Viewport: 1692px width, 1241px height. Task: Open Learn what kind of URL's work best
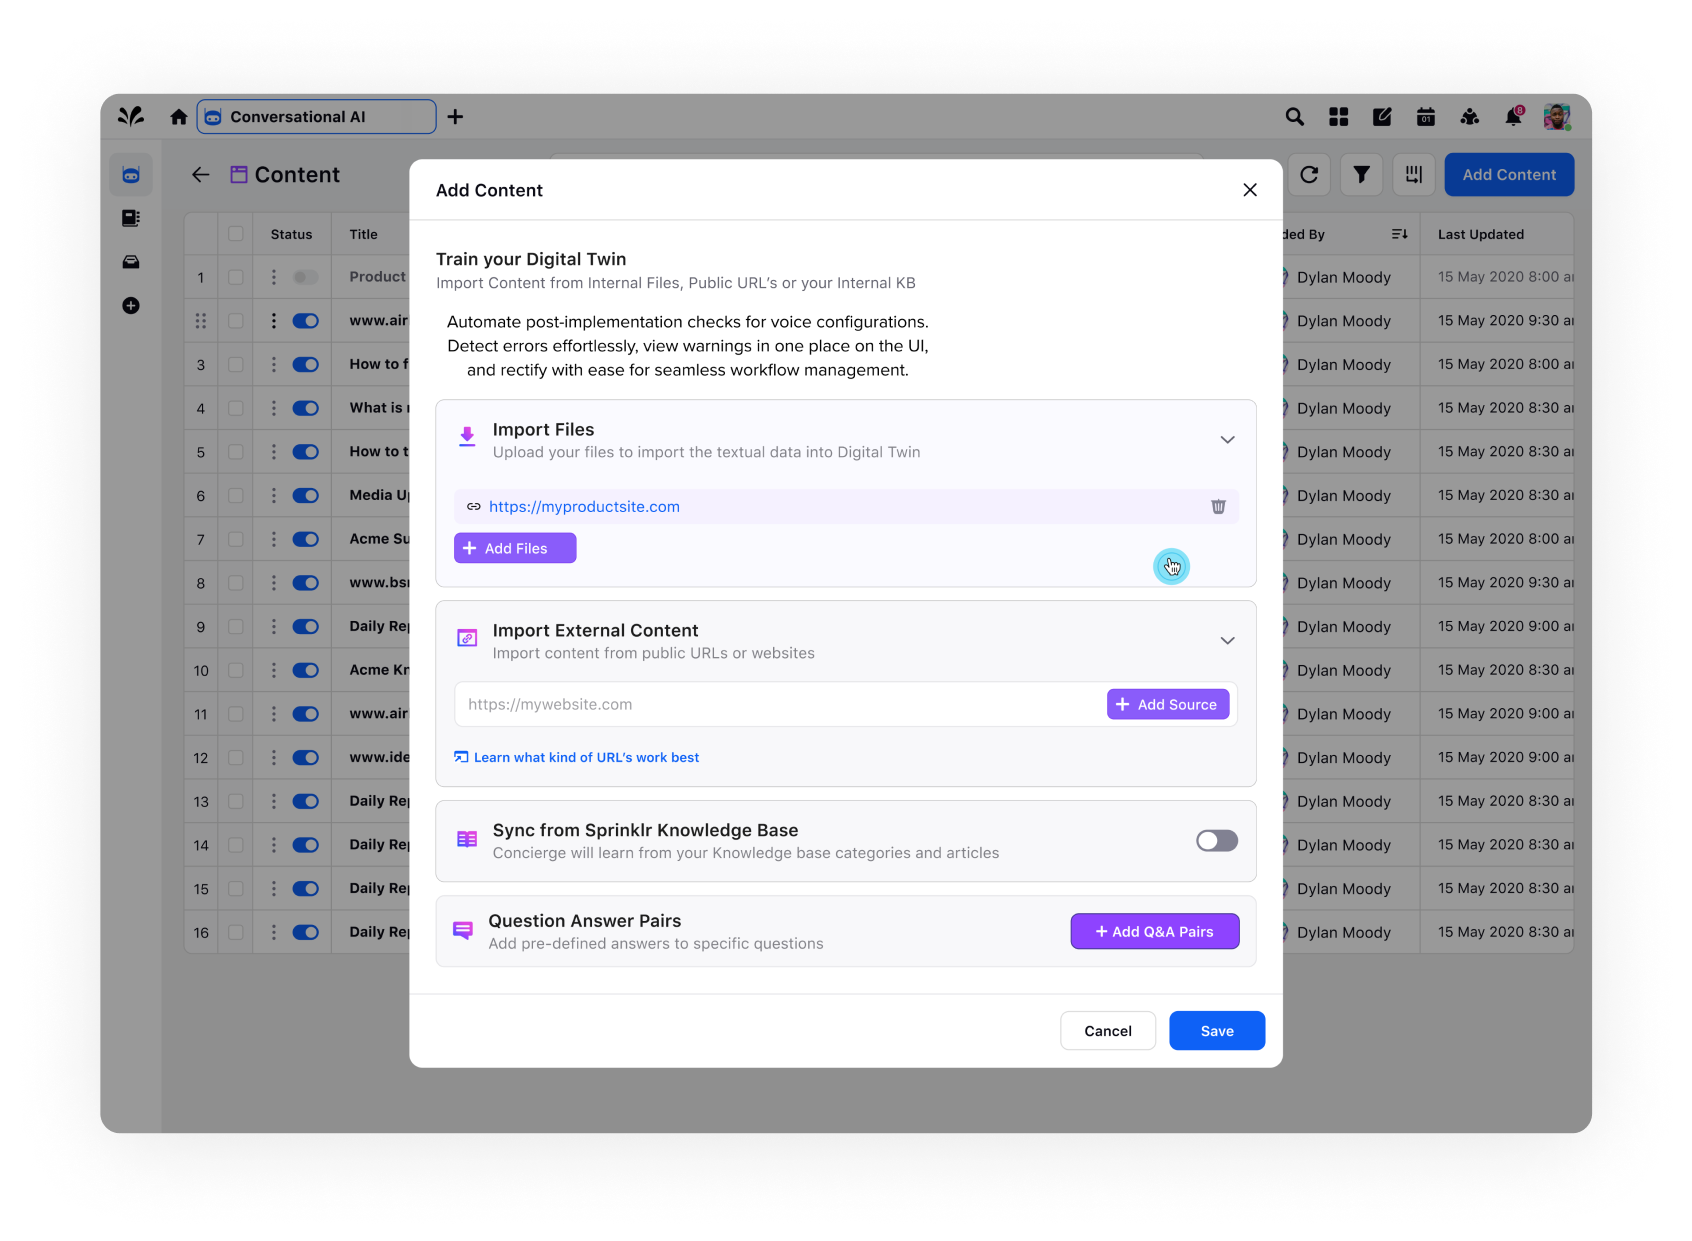click(x=577, y=758)
